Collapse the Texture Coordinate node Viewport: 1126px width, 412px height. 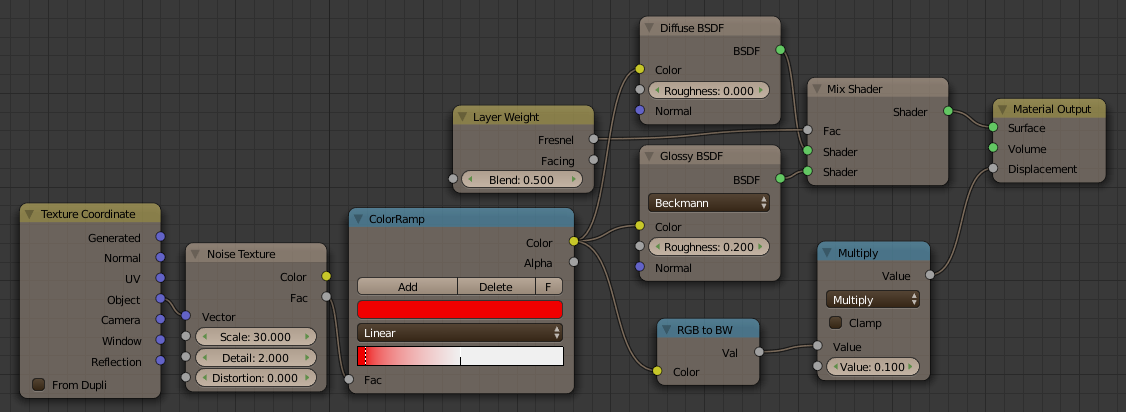(29, 214)
